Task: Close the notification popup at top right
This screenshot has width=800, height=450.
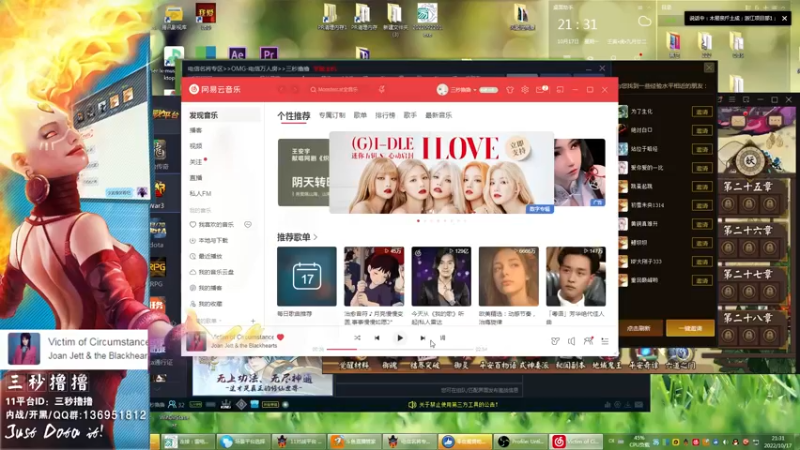Action: 784,18
